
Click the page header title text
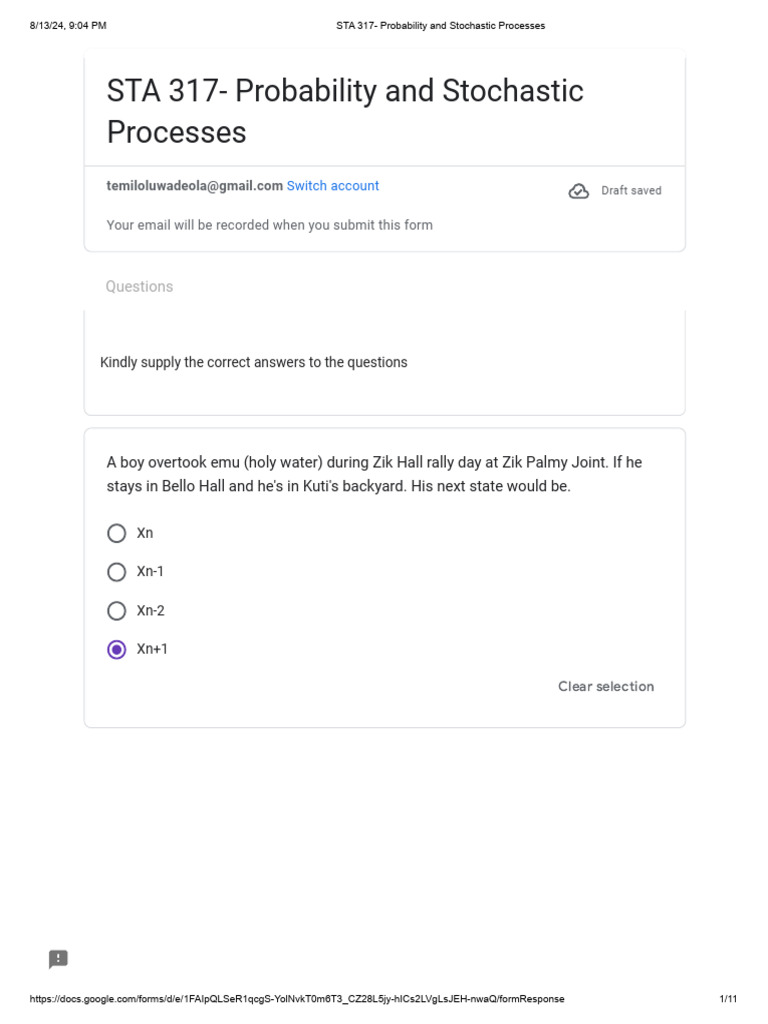(440, 26)
